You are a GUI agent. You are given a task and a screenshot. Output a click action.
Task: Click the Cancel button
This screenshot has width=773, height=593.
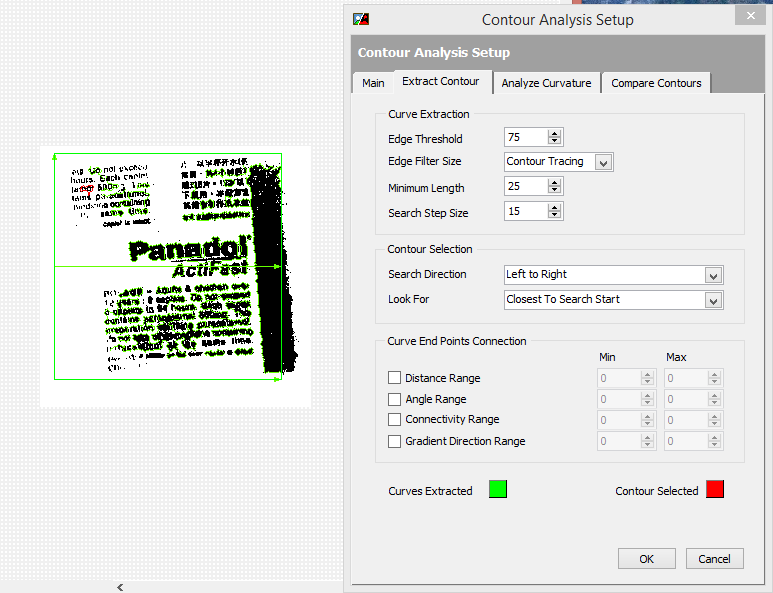[714, 559]
